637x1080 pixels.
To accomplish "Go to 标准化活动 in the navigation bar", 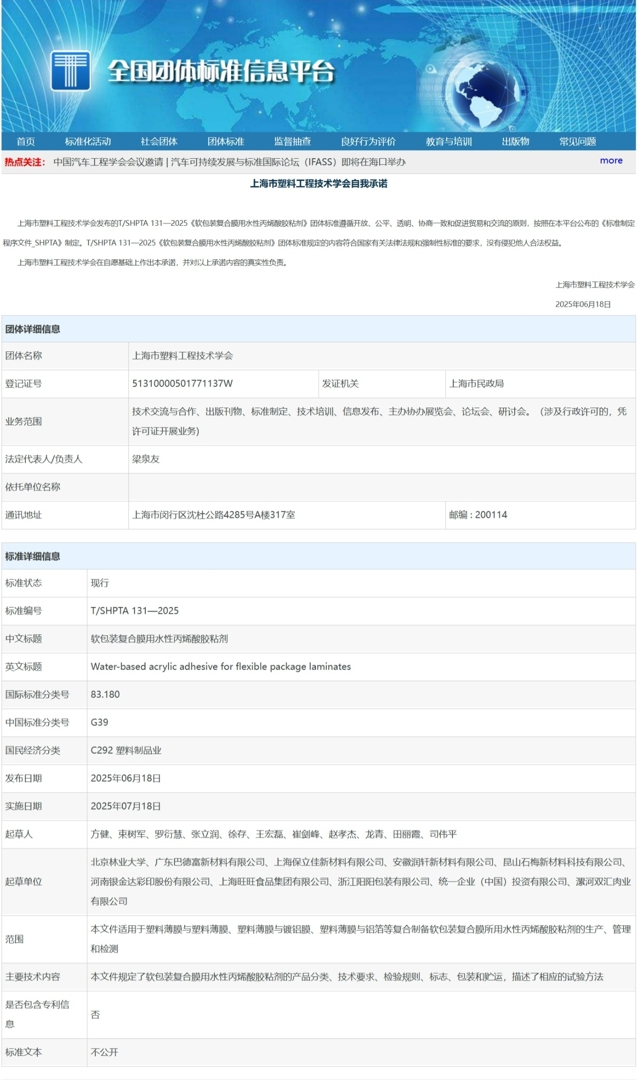I will point(88,141).
